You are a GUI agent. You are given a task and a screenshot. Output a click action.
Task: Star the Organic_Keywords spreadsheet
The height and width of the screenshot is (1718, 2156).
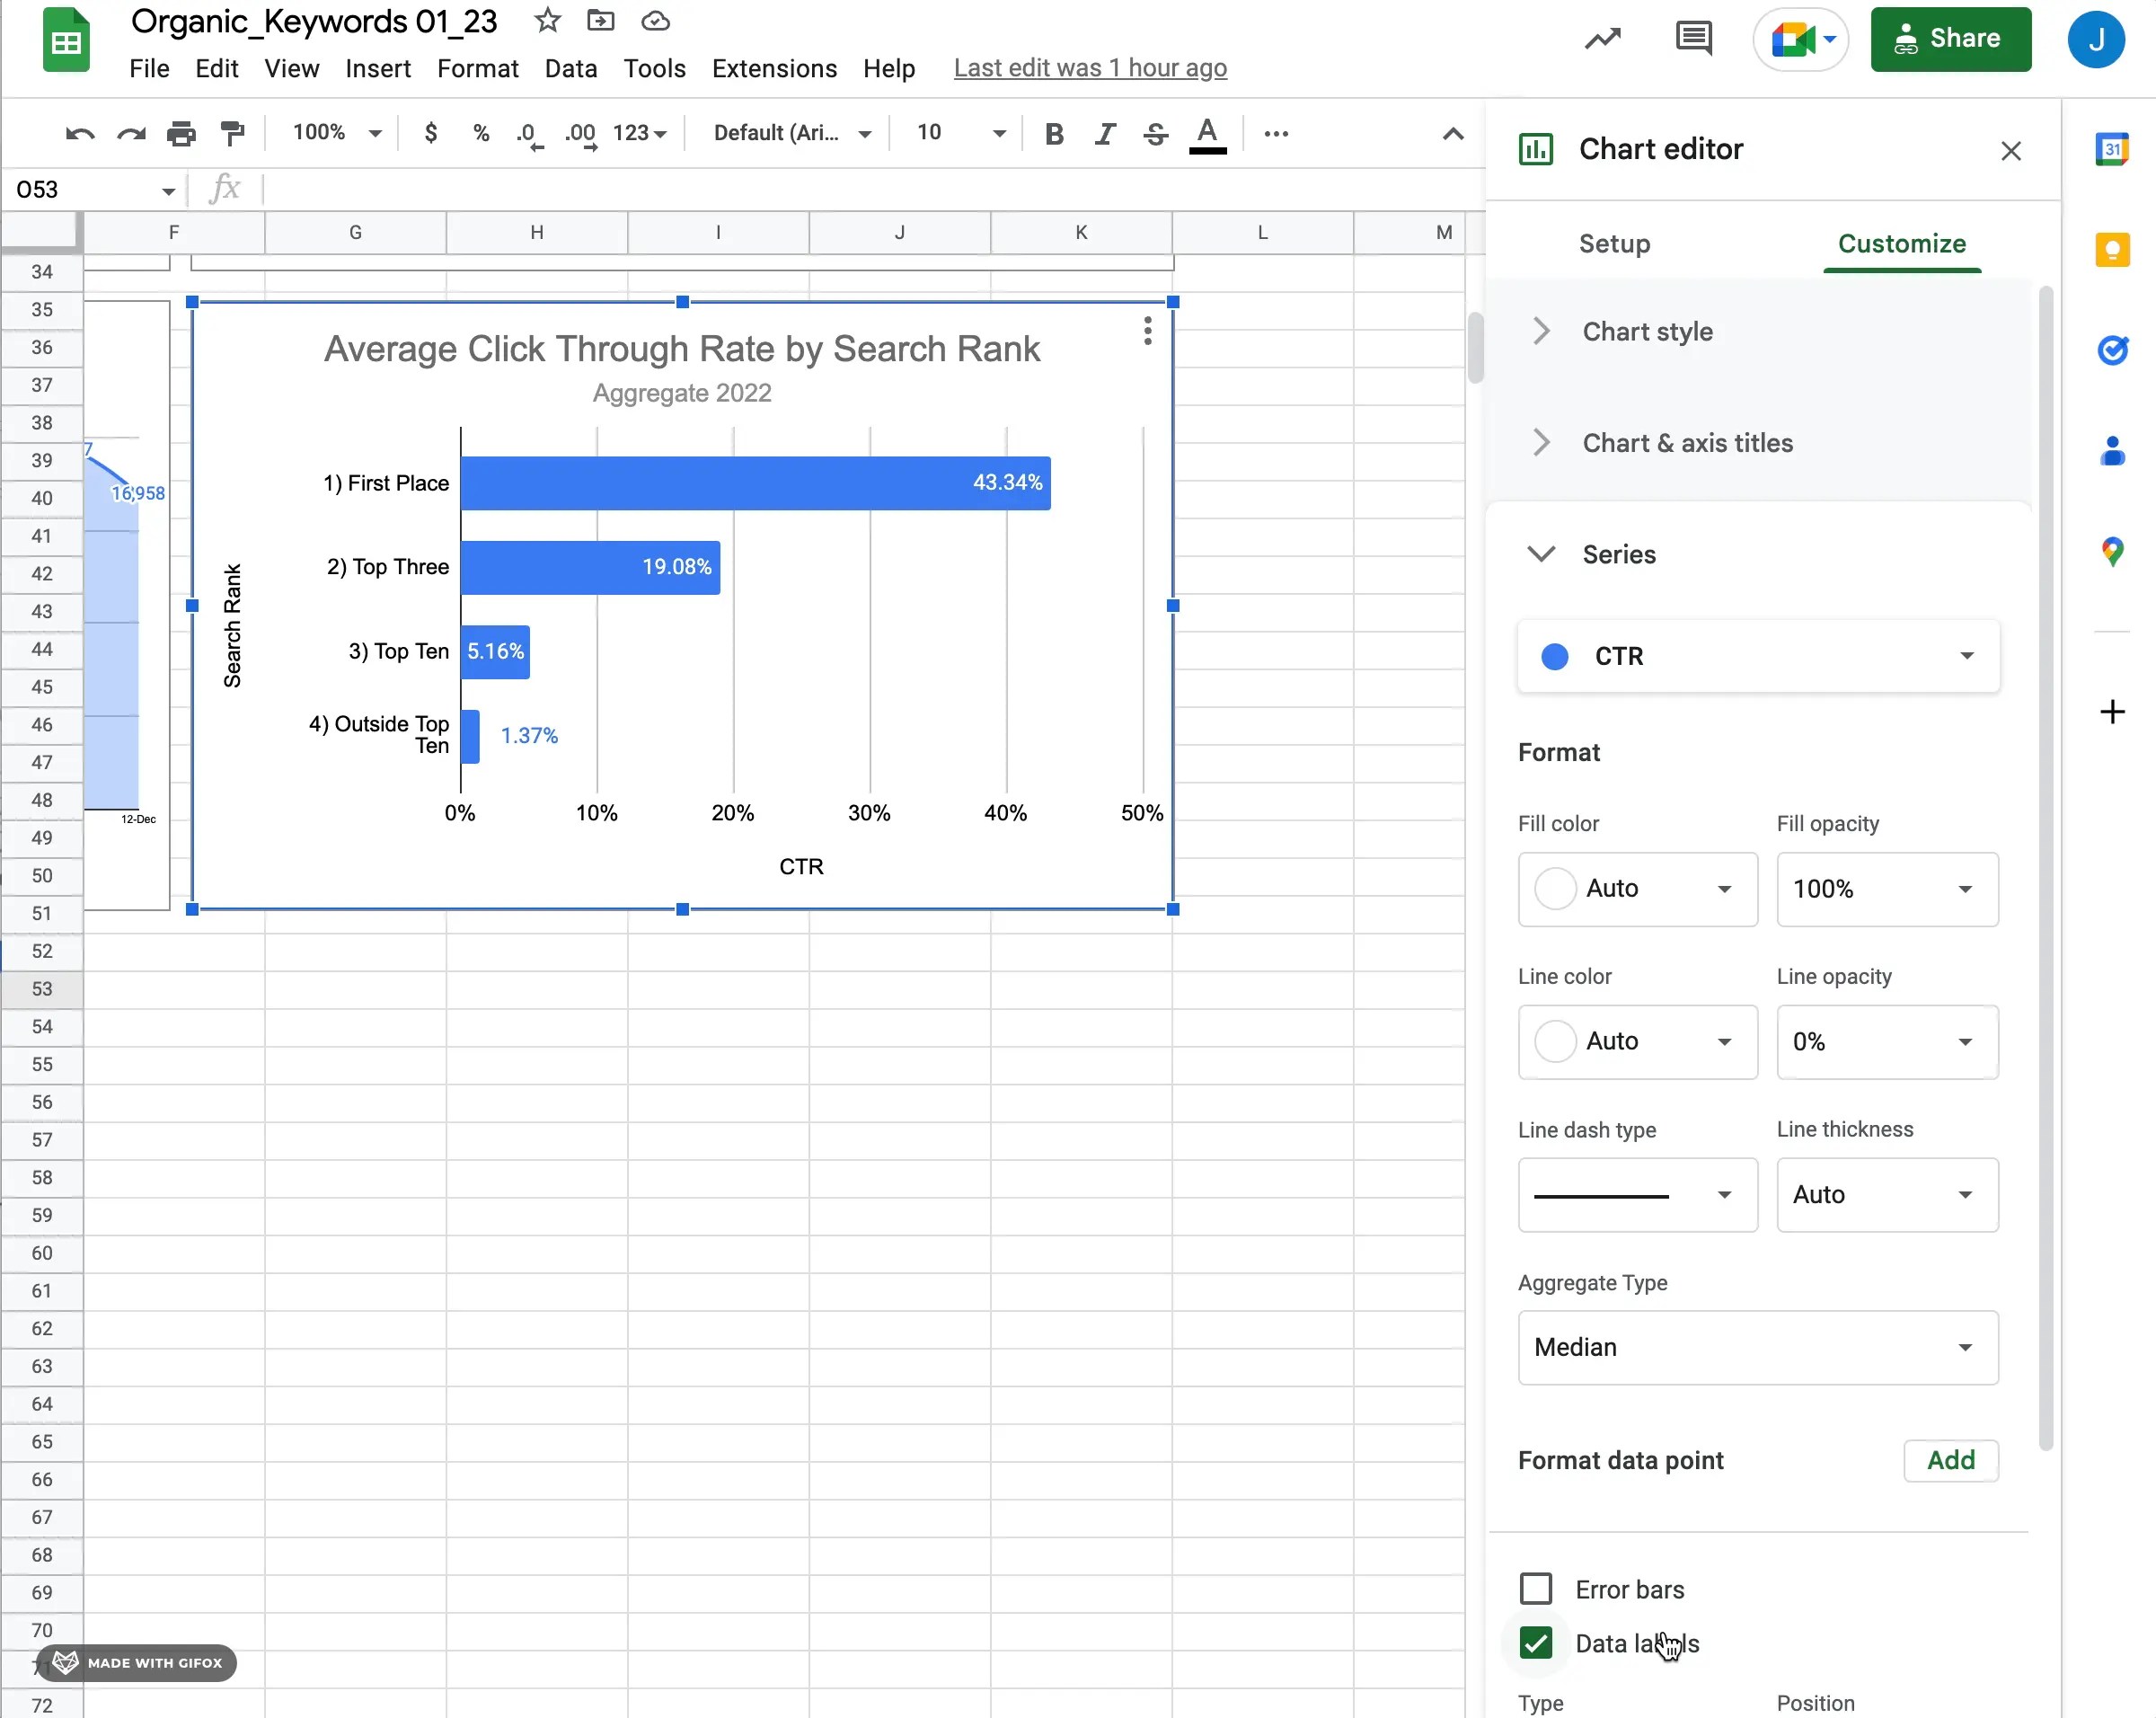[x=546, y=20]
